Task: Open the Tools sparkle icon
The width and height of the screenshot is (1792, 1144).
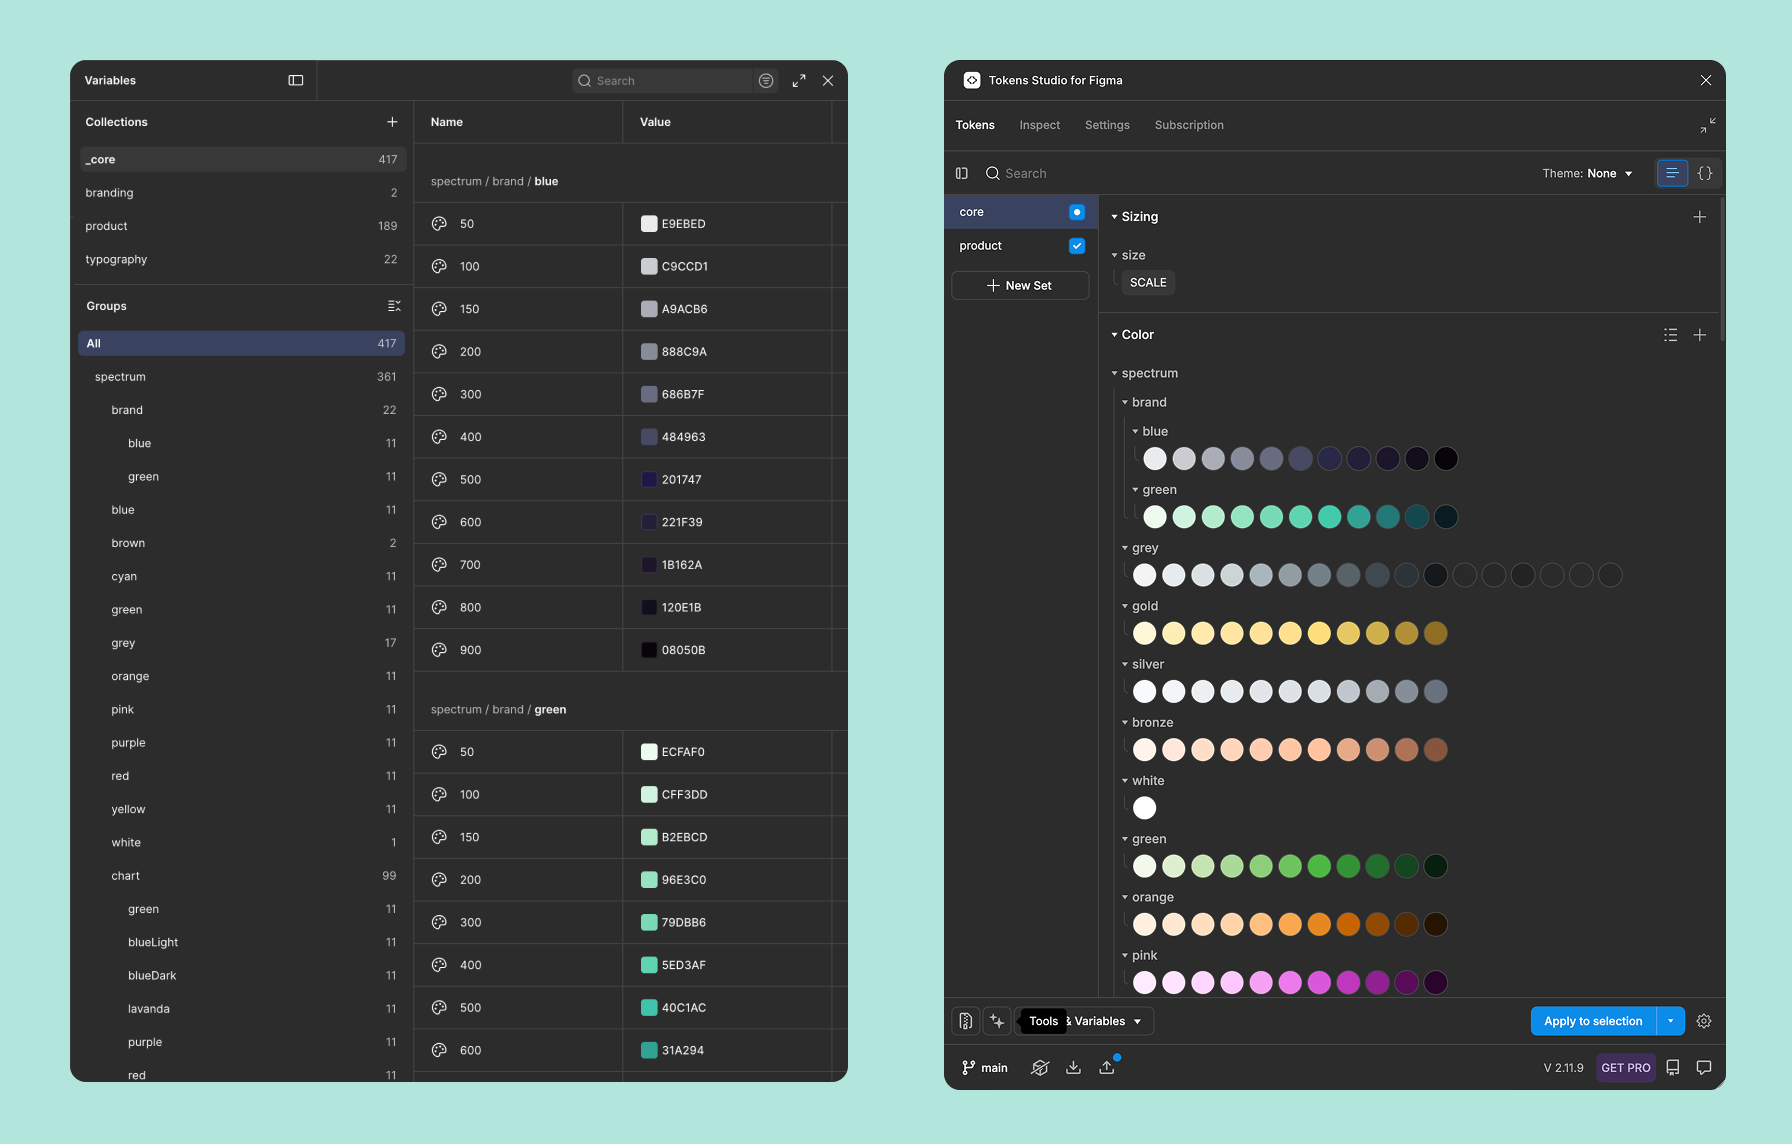Action: click(x=997, y=1021)
